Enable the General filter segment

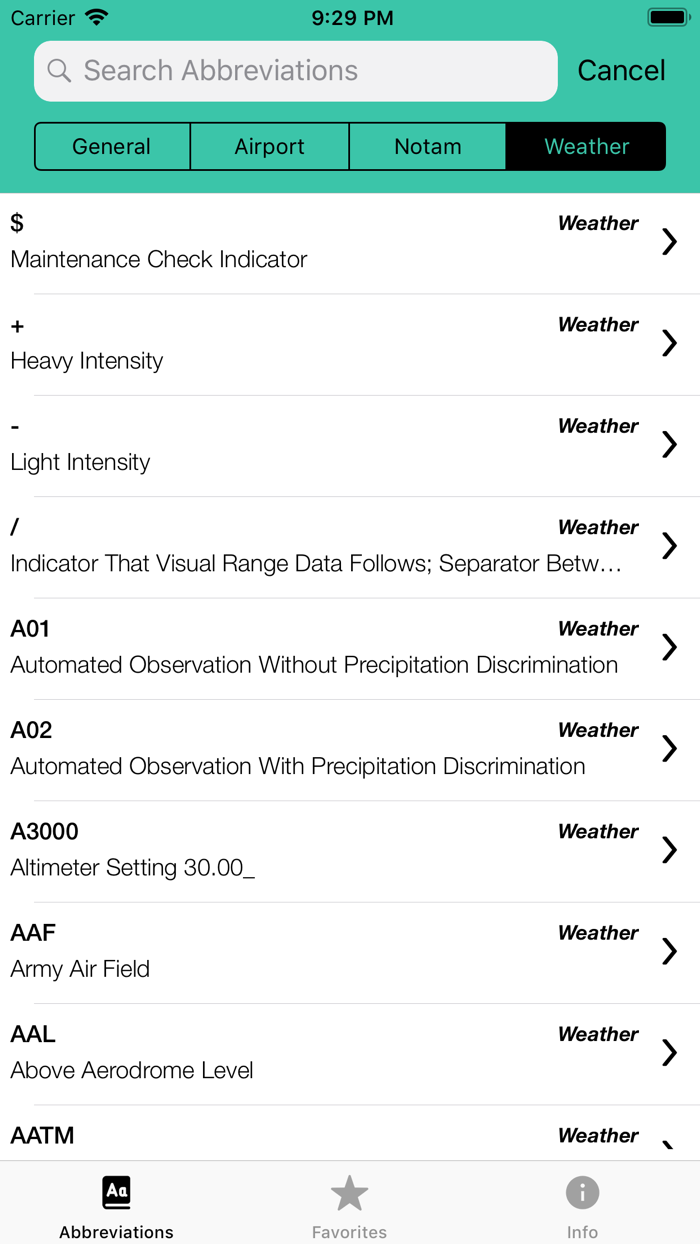pyautogui.click(x=112, y=146)
